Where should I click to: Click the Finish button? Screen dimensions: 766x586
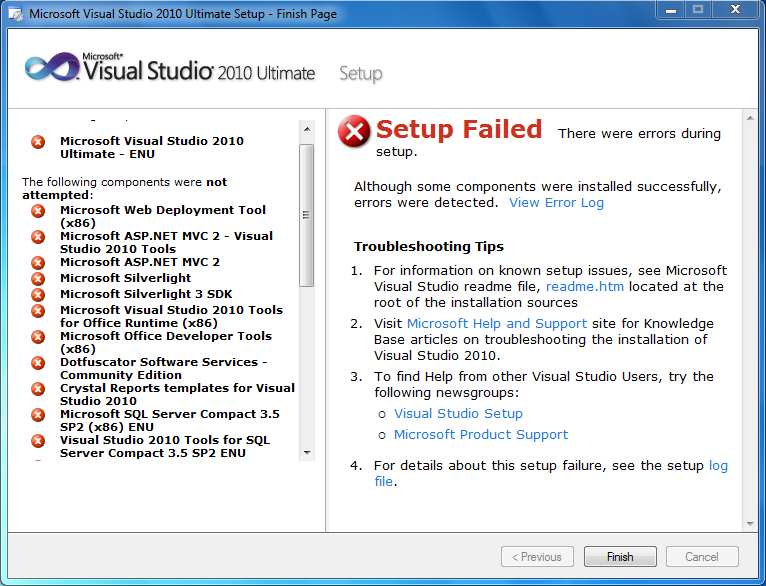620,557
